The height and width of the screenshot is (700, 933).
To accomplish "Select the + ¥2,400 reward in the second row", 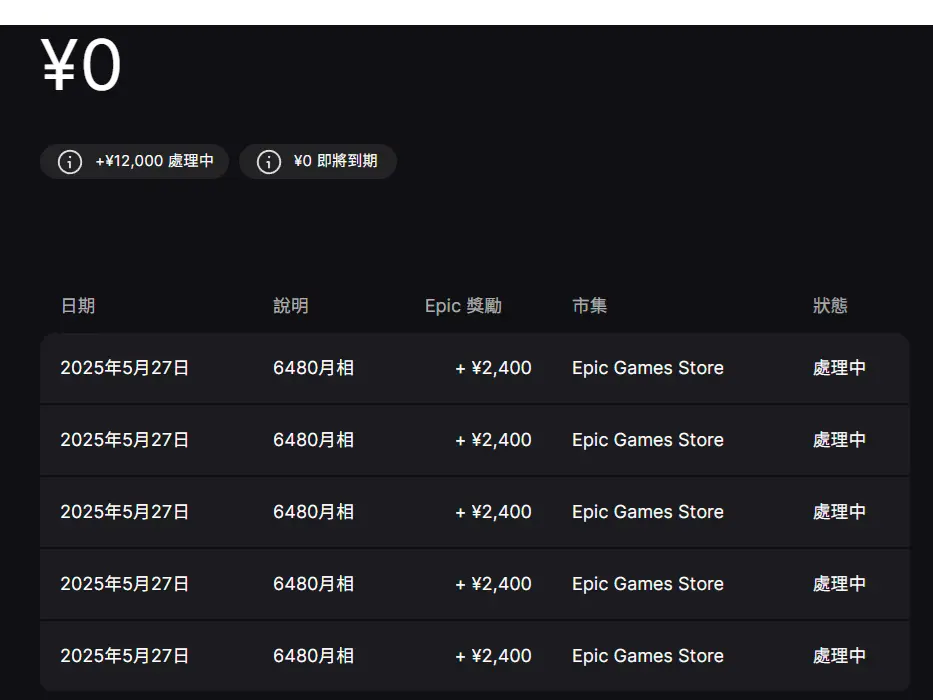I will tap(493, 440).
